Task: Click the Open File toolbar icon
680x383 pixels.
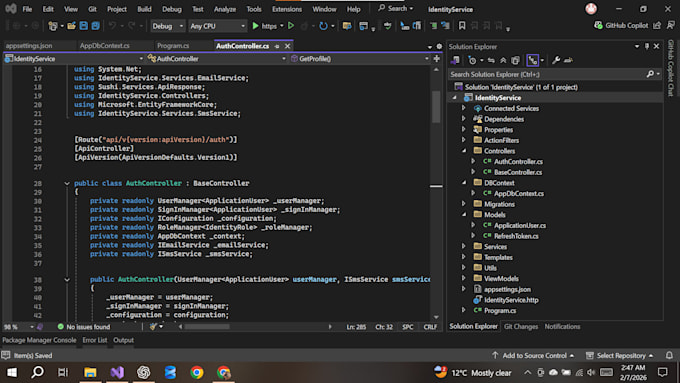Action: (x=71, y=26)
